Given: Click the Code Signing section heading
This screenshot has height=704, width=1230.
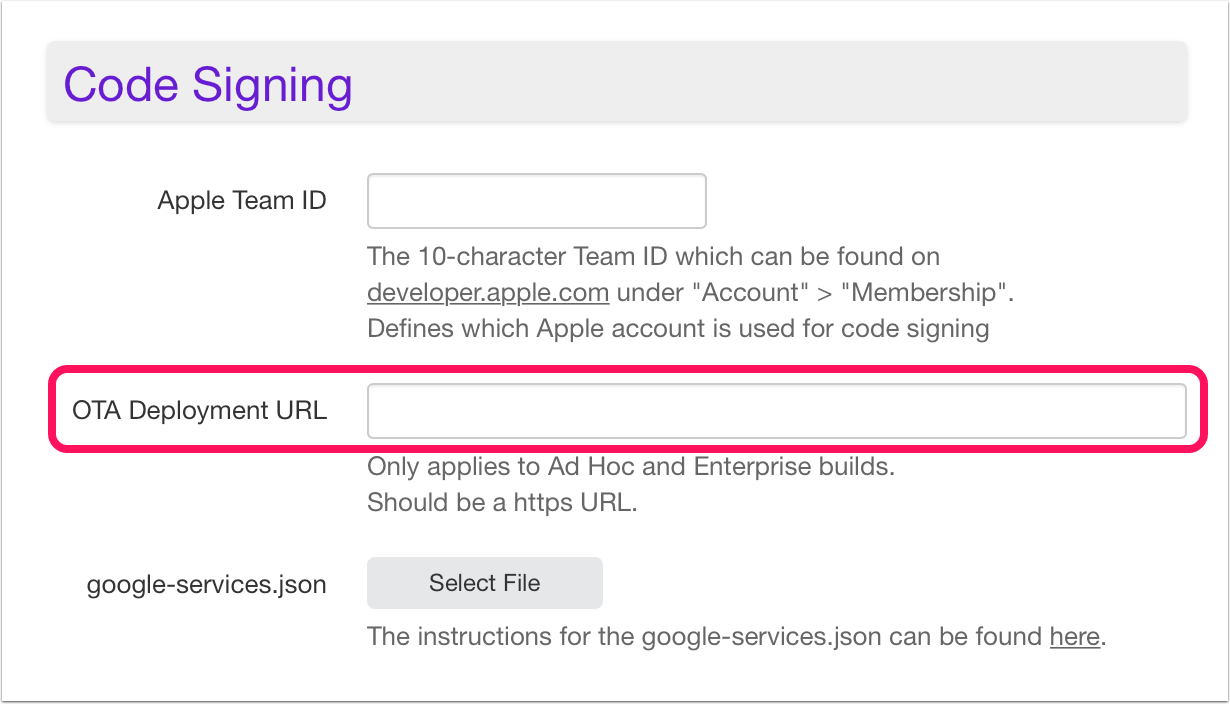Looking at the screenshot, I should [x=208, y=84].
